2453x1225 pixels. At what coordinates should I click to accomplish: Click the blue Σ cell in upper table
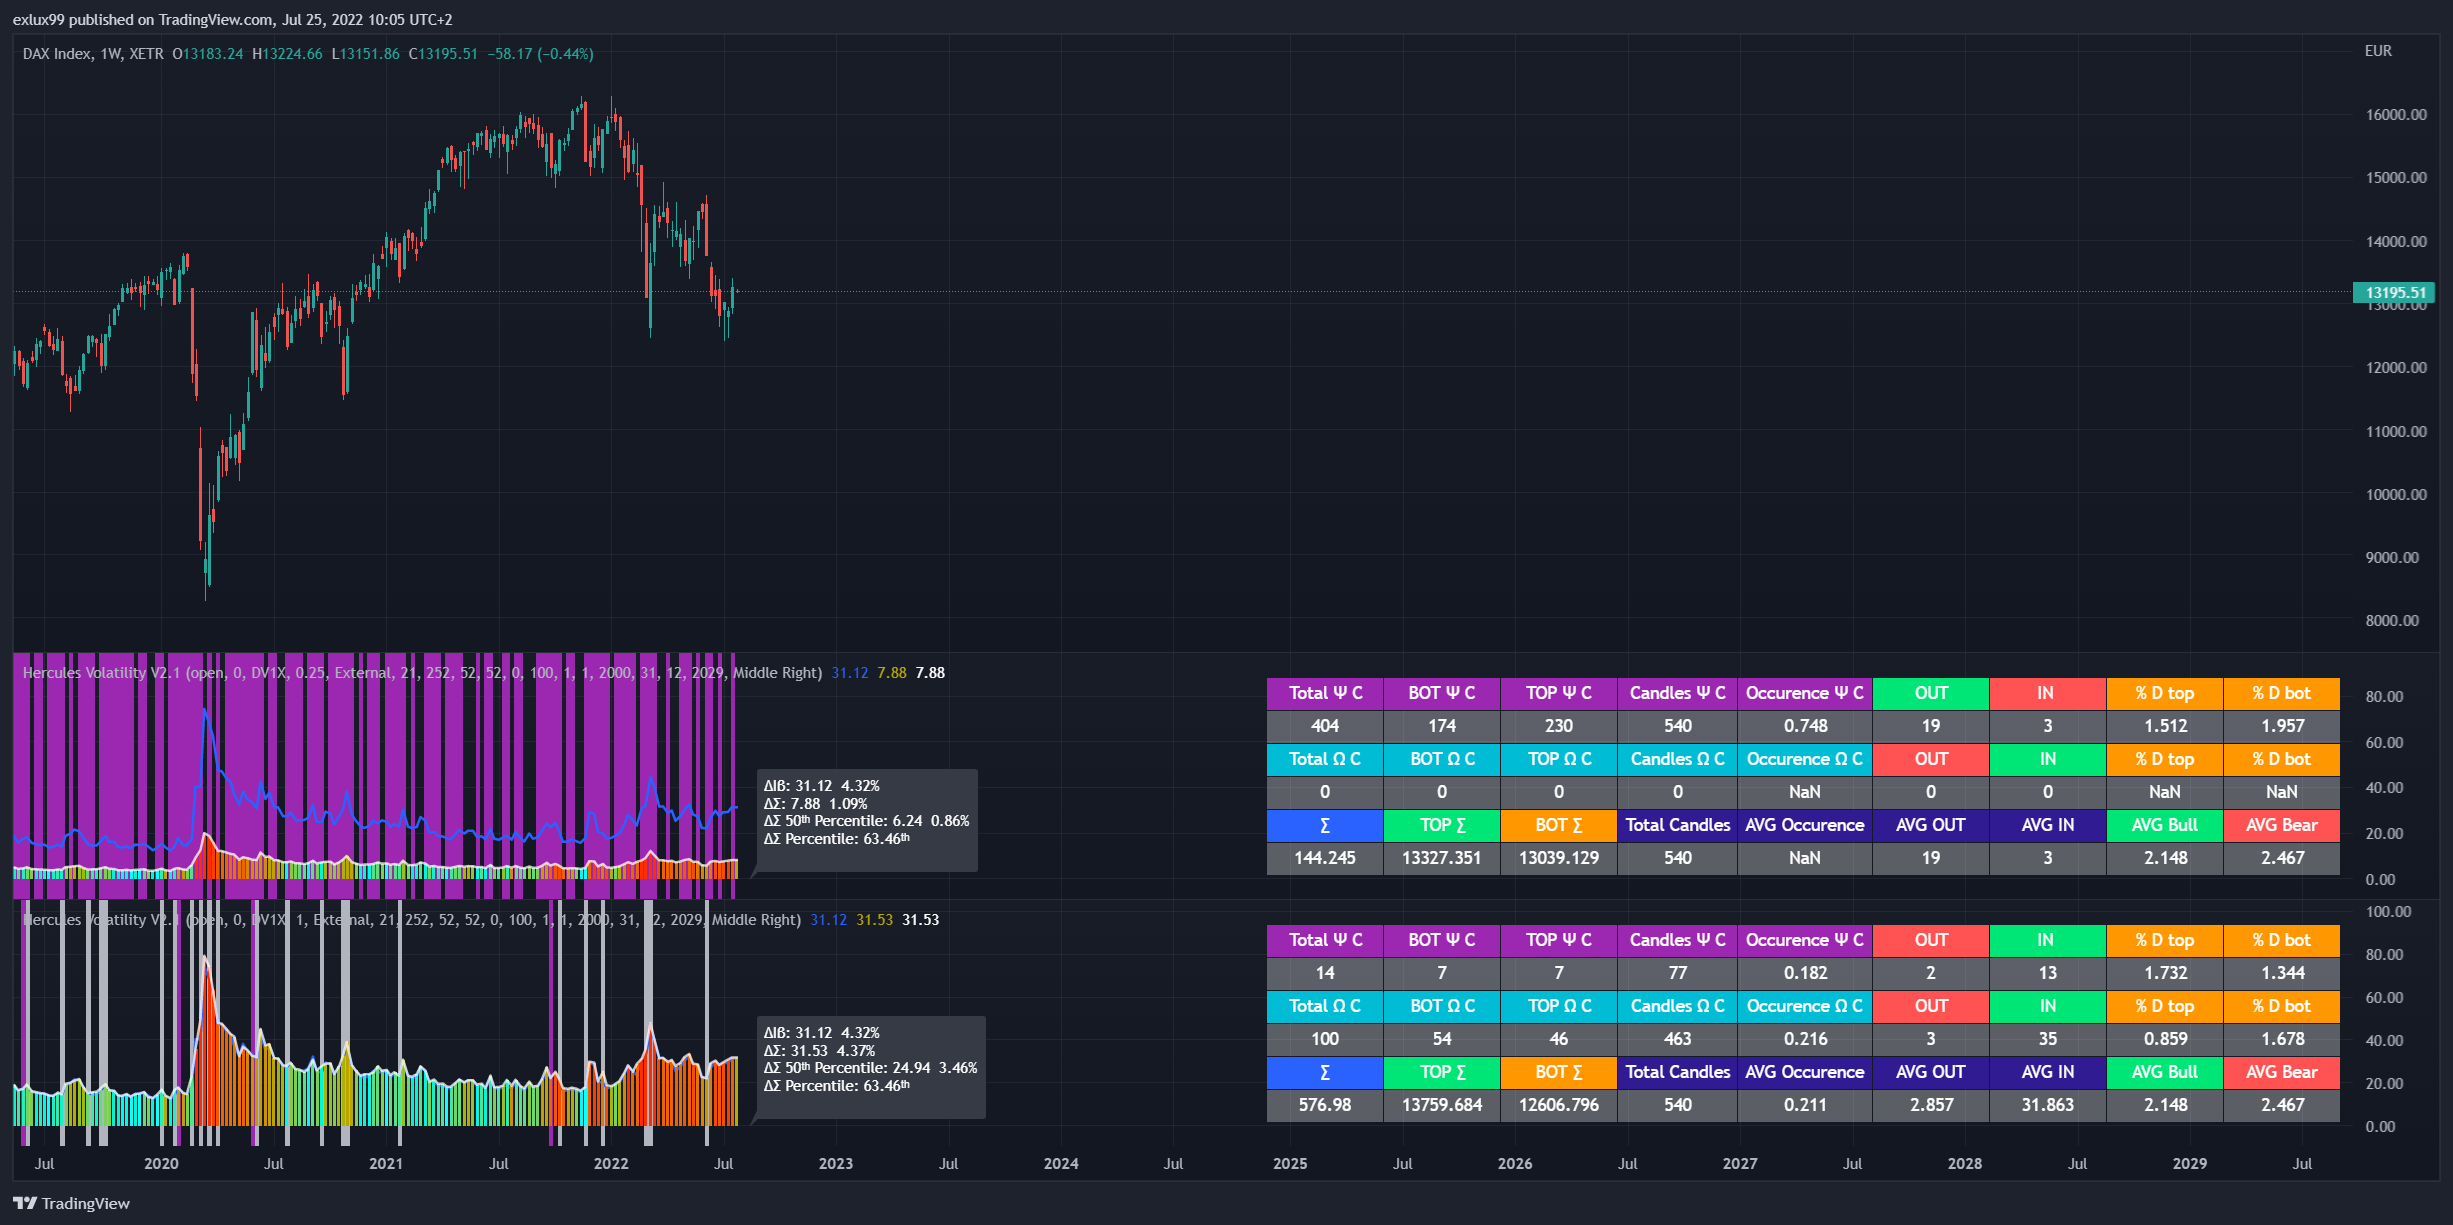coord(1324,825)
